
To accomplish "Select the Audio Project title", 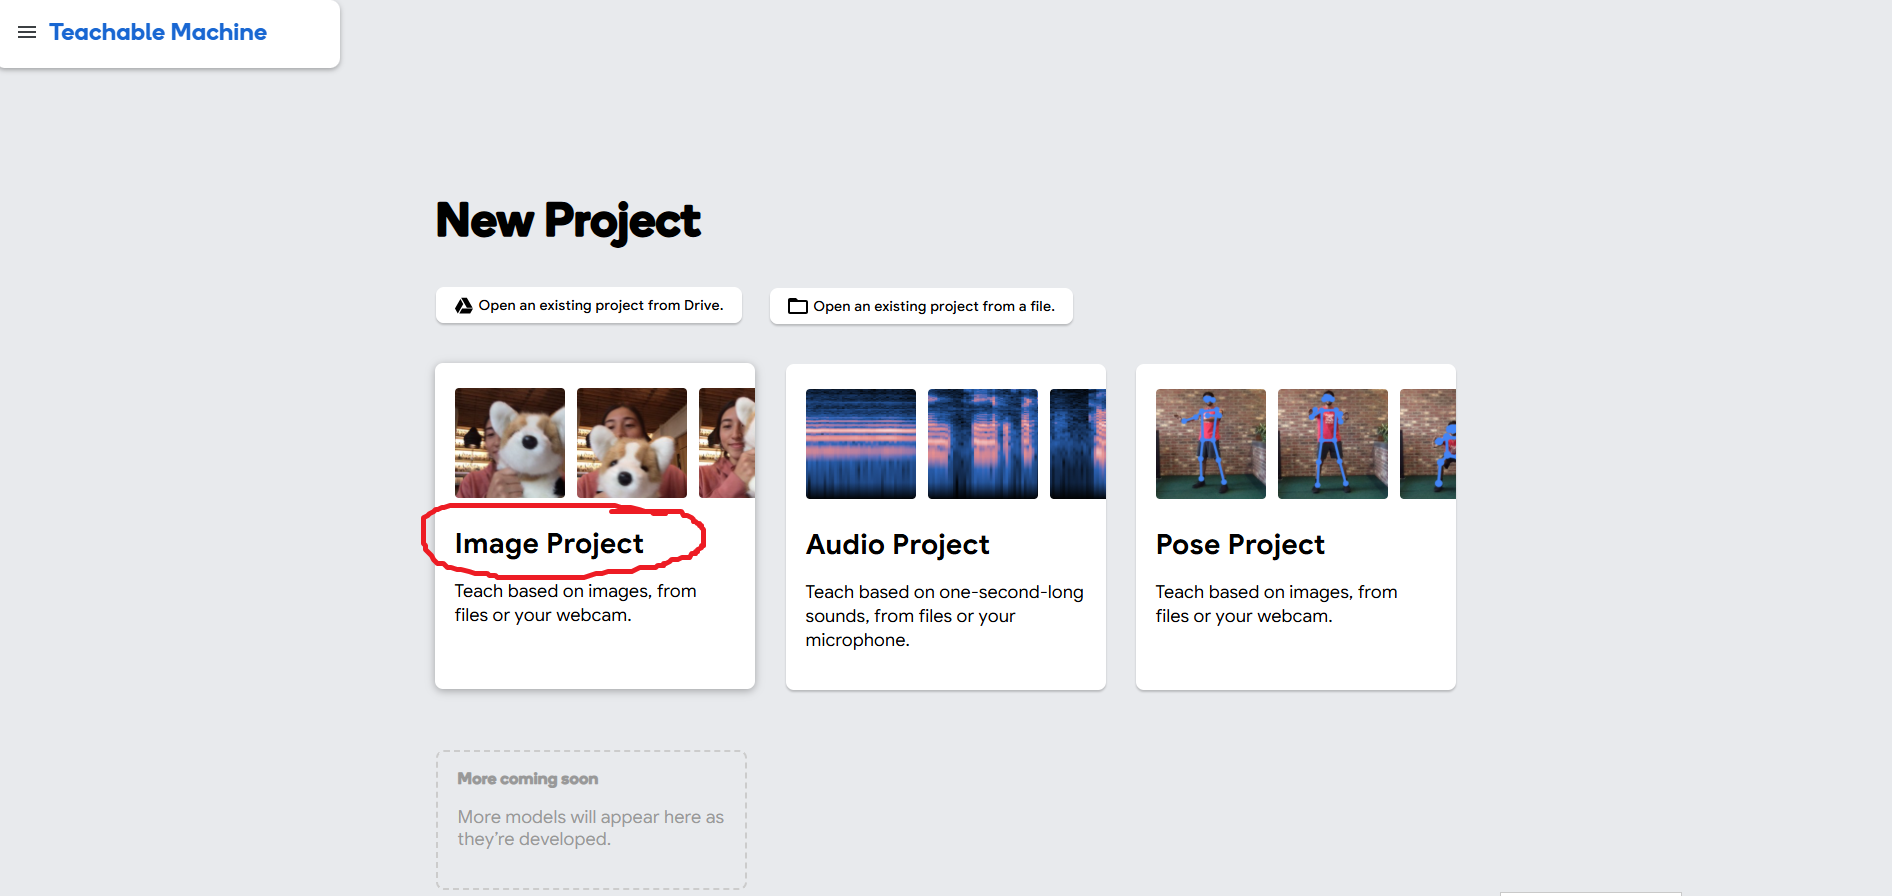I will coord(897,544).
